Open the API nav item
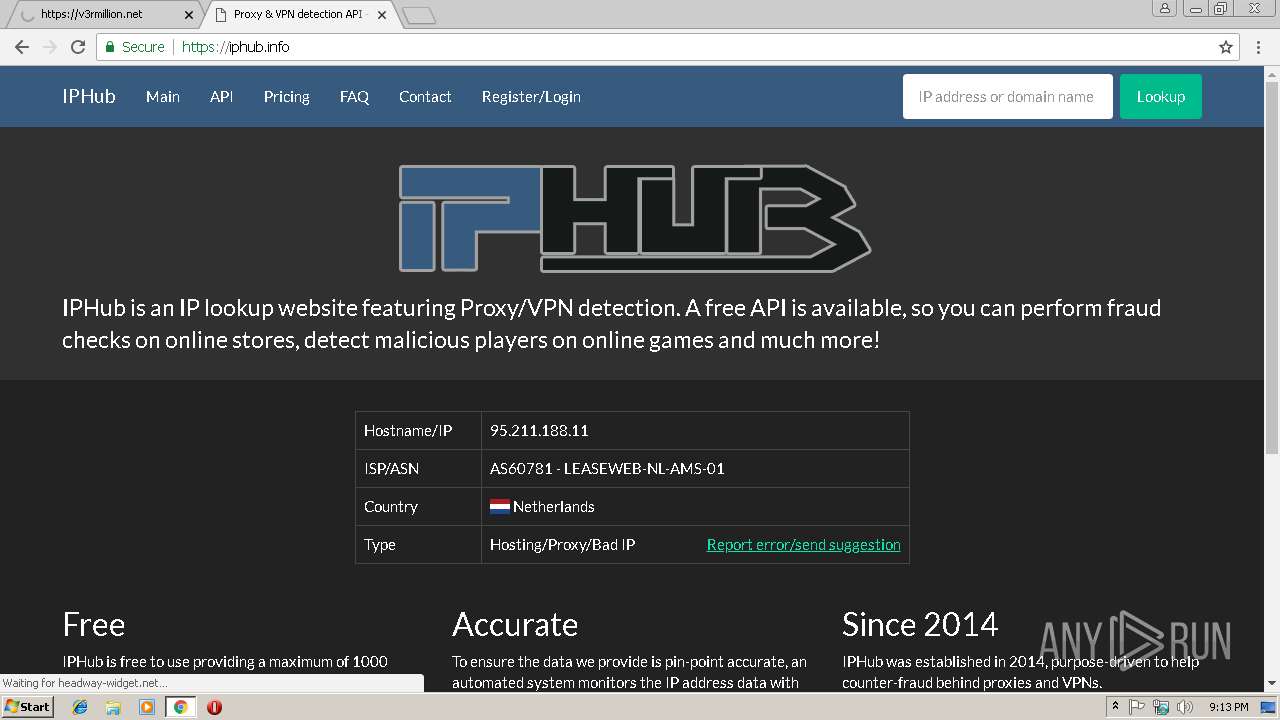Image resolution: width=1280 pixels, height=720 pixels. tap(221, 97)
